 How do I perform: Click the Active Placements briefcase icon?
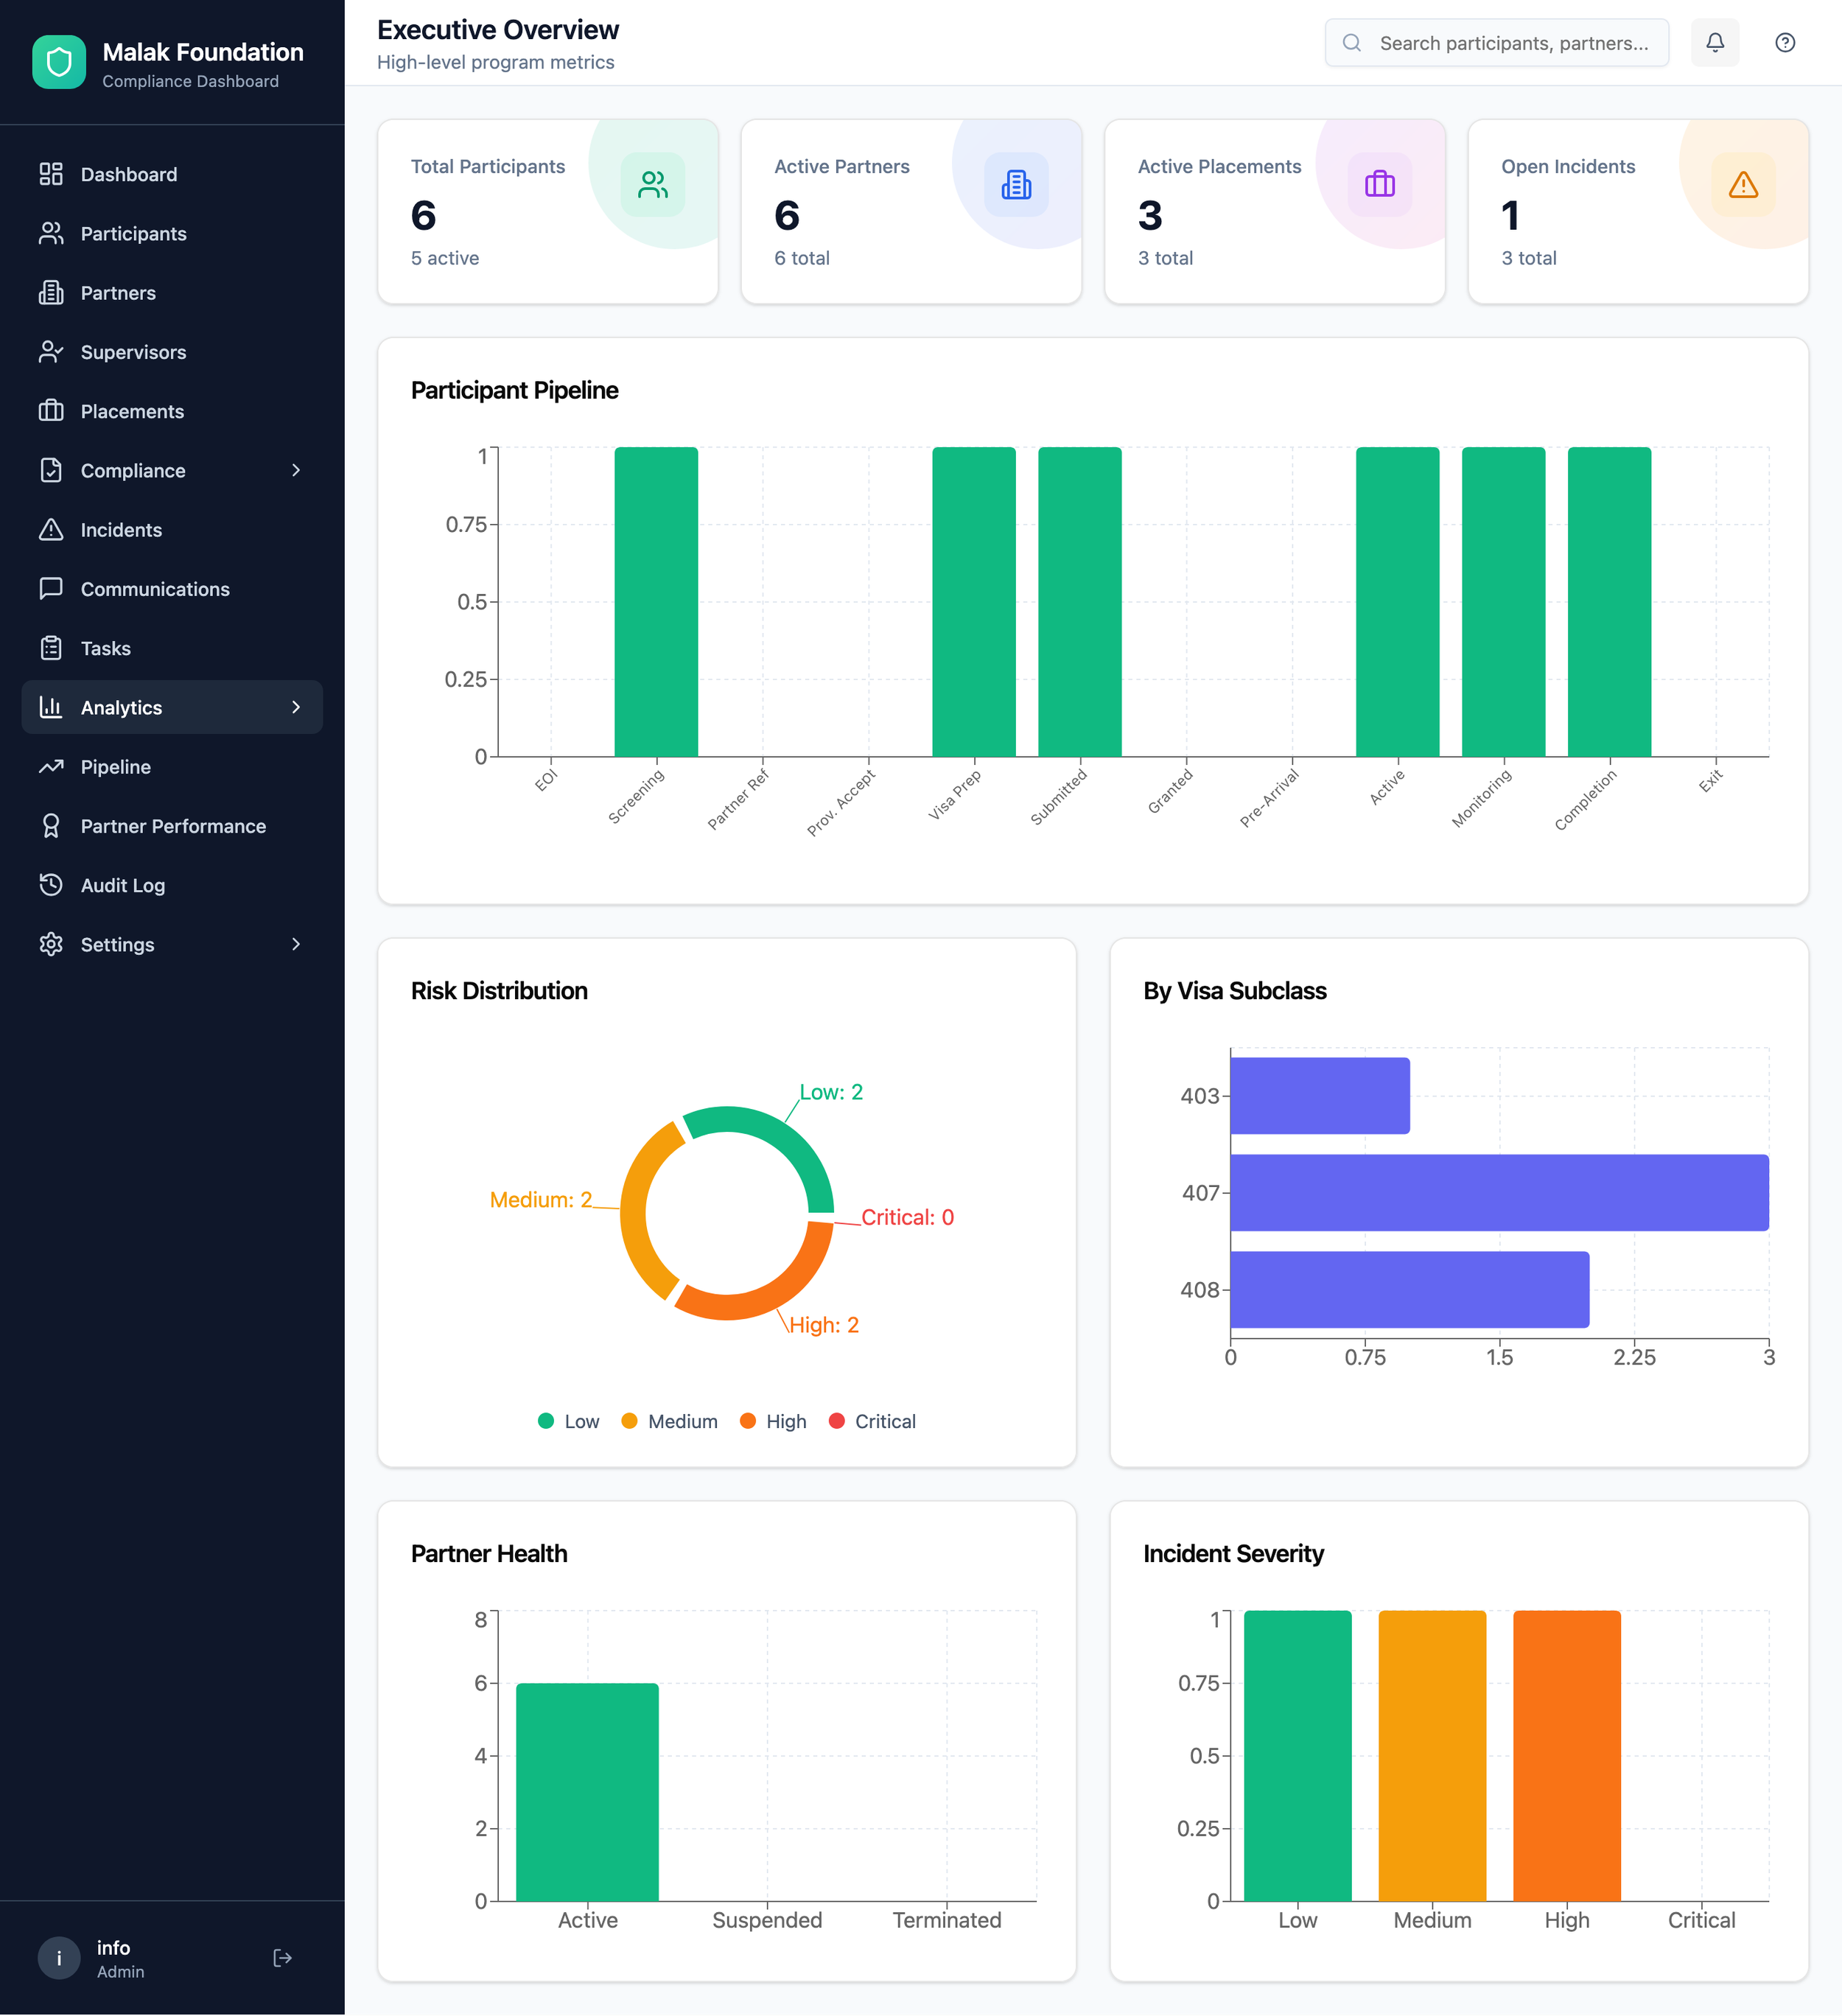pyautogui.click(x=1379, y=185)
